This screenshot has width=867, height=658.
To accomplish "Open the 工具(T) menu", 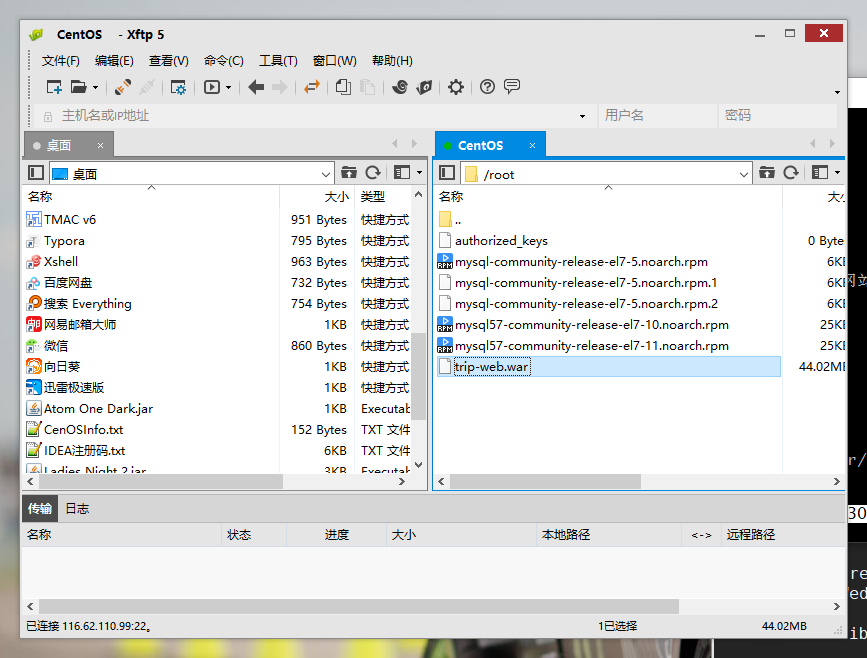I will tap(278, 61).
